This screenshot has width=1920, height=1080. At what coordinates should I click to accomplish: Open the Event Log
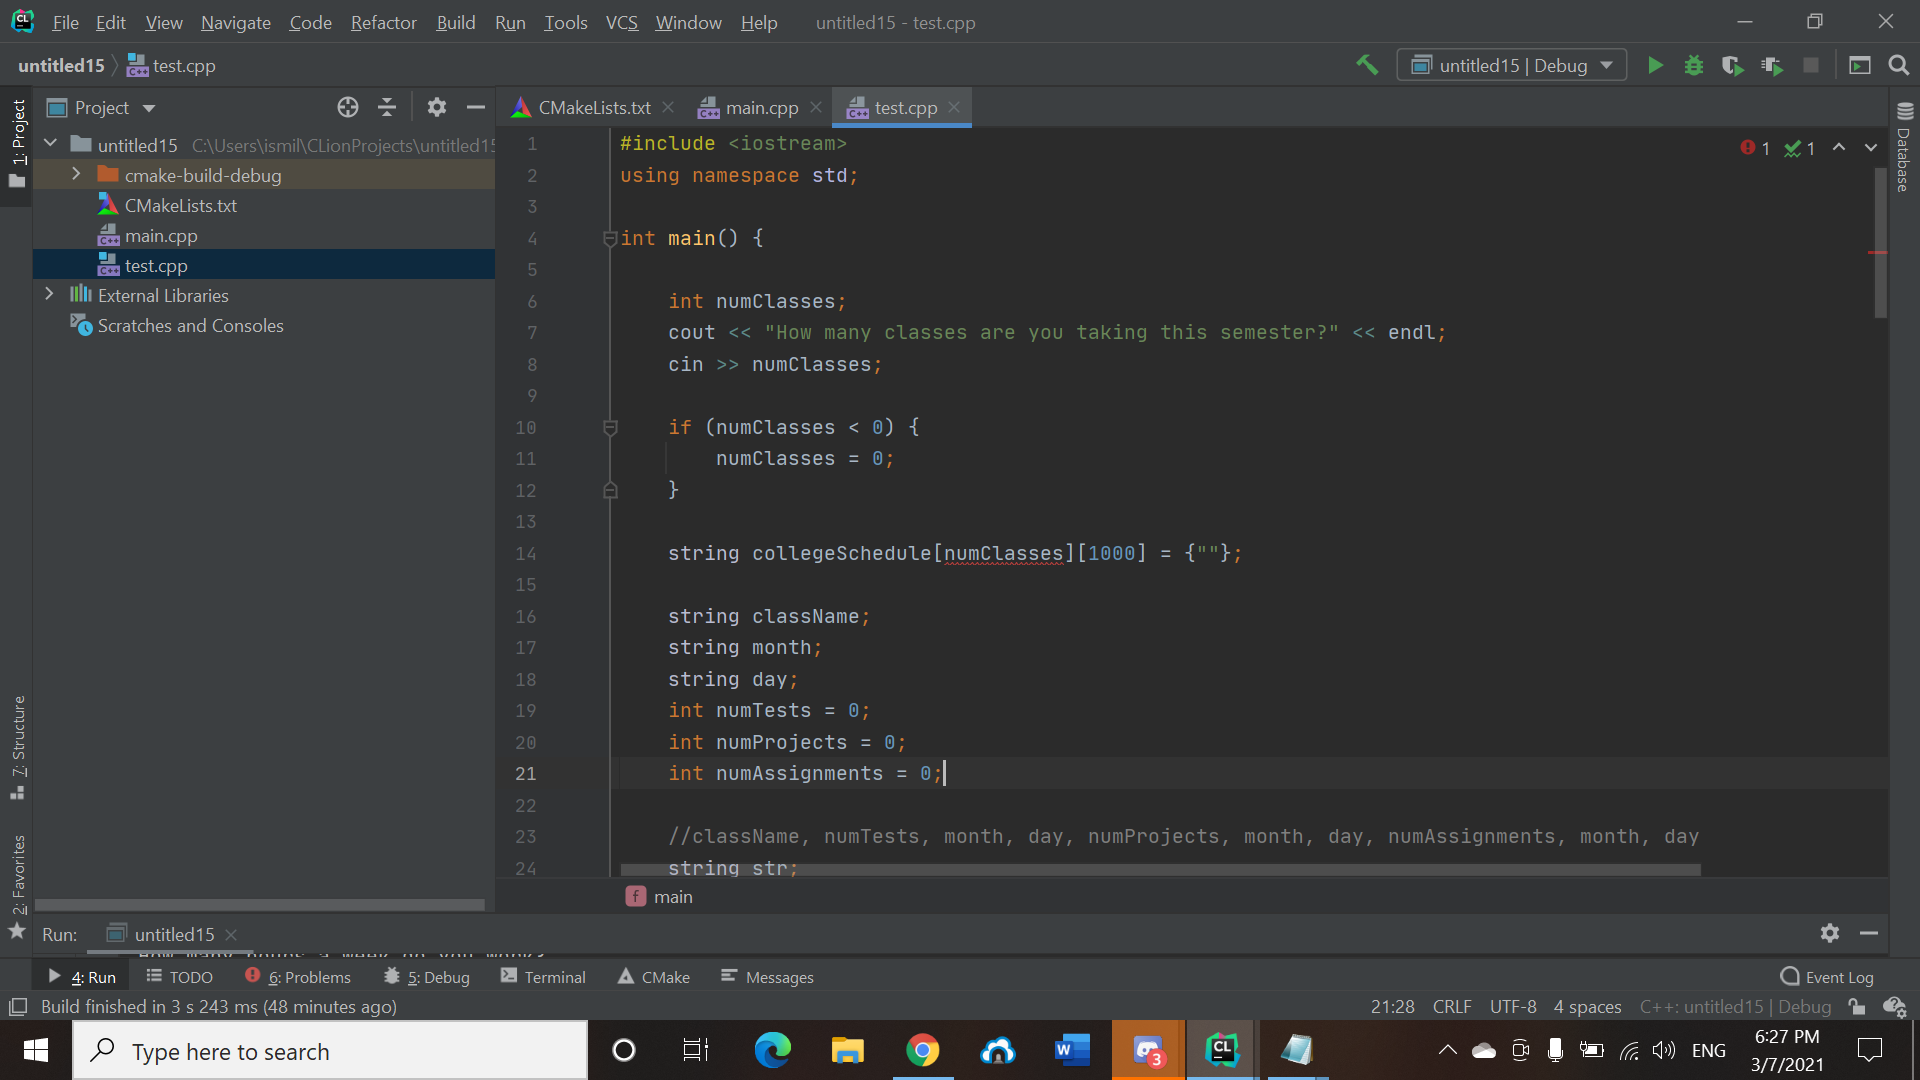[x=1828, y=977]
